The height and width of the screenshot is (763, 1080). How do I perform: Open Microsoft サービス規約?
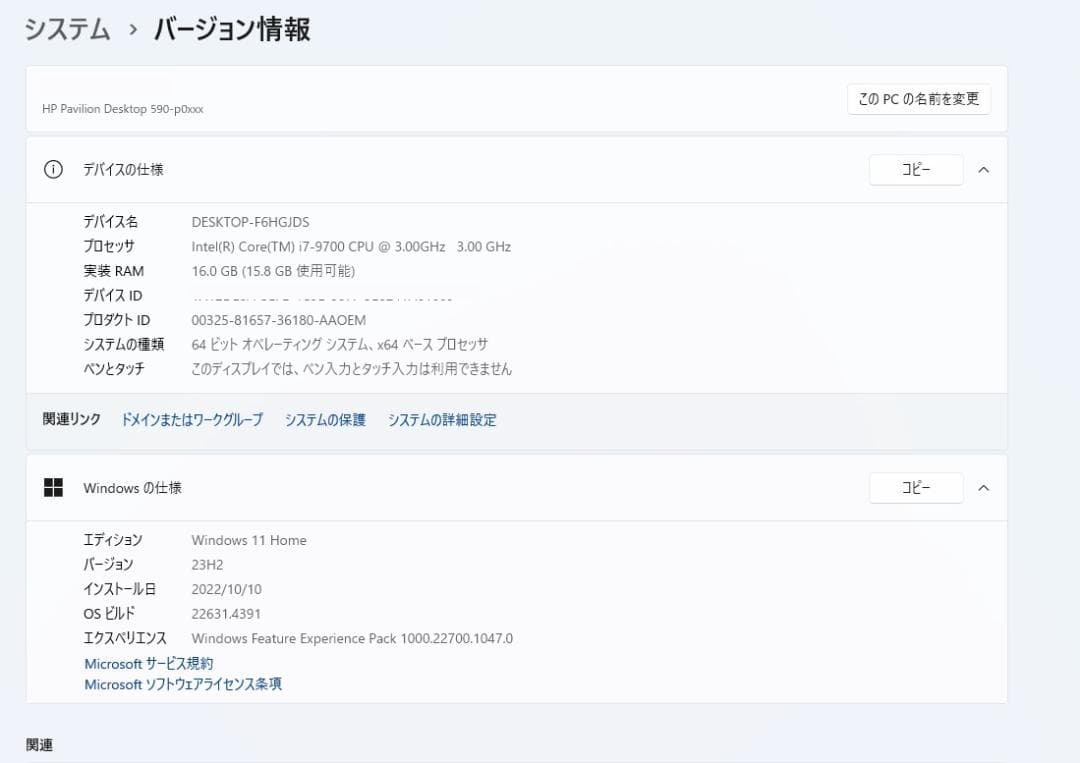coord(148,663)
